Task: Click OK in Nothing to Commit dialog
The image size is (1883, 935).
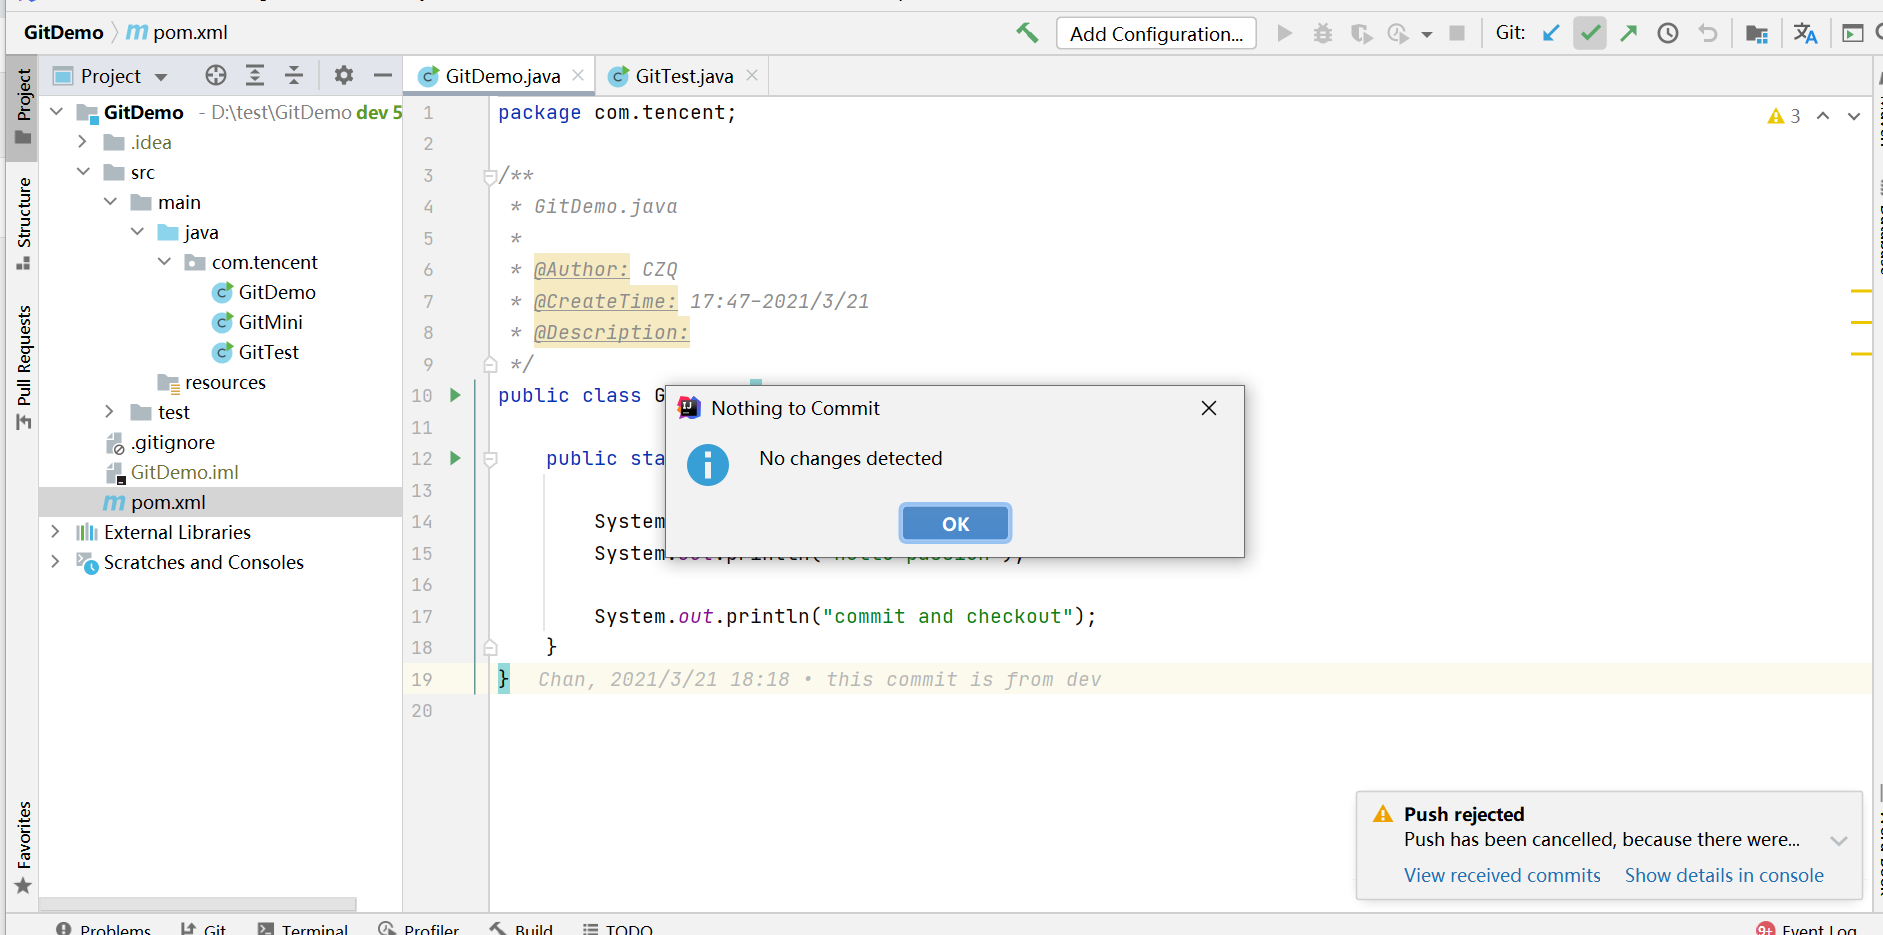Action: [x=955, y=523]
